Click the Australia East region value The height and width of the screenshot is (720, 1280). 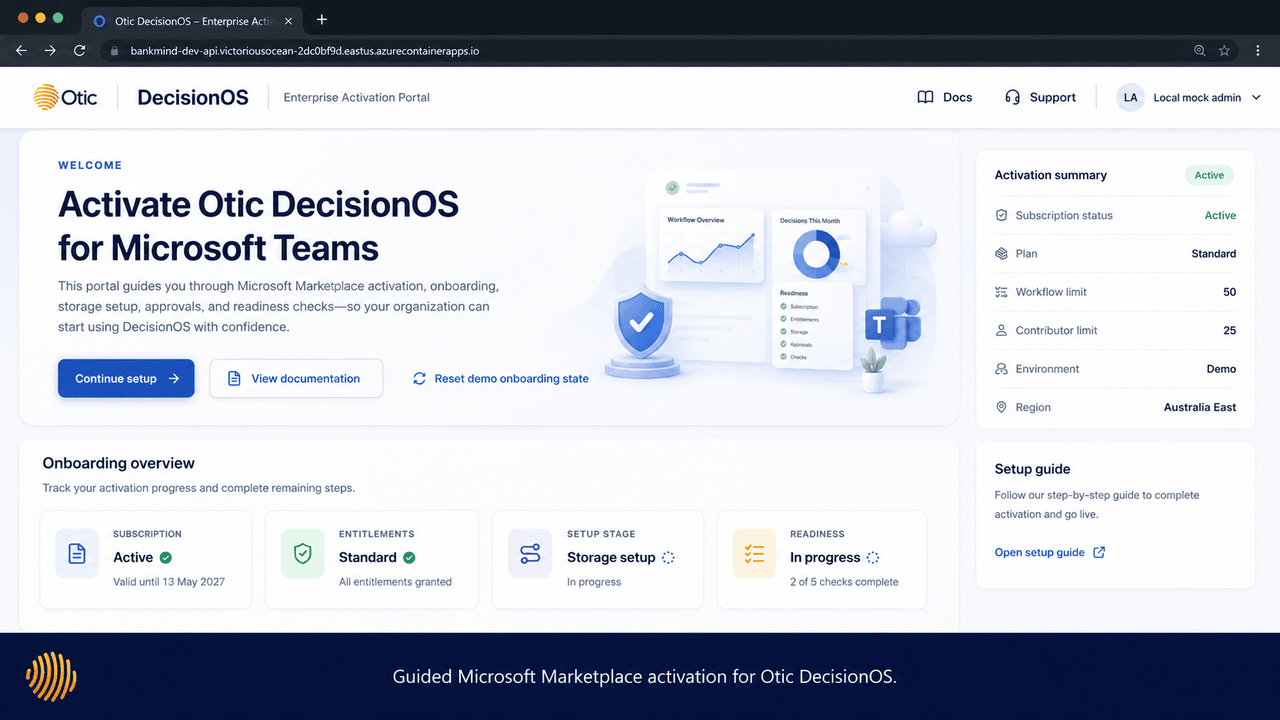pyautogui.click(x=1200, y=407)
